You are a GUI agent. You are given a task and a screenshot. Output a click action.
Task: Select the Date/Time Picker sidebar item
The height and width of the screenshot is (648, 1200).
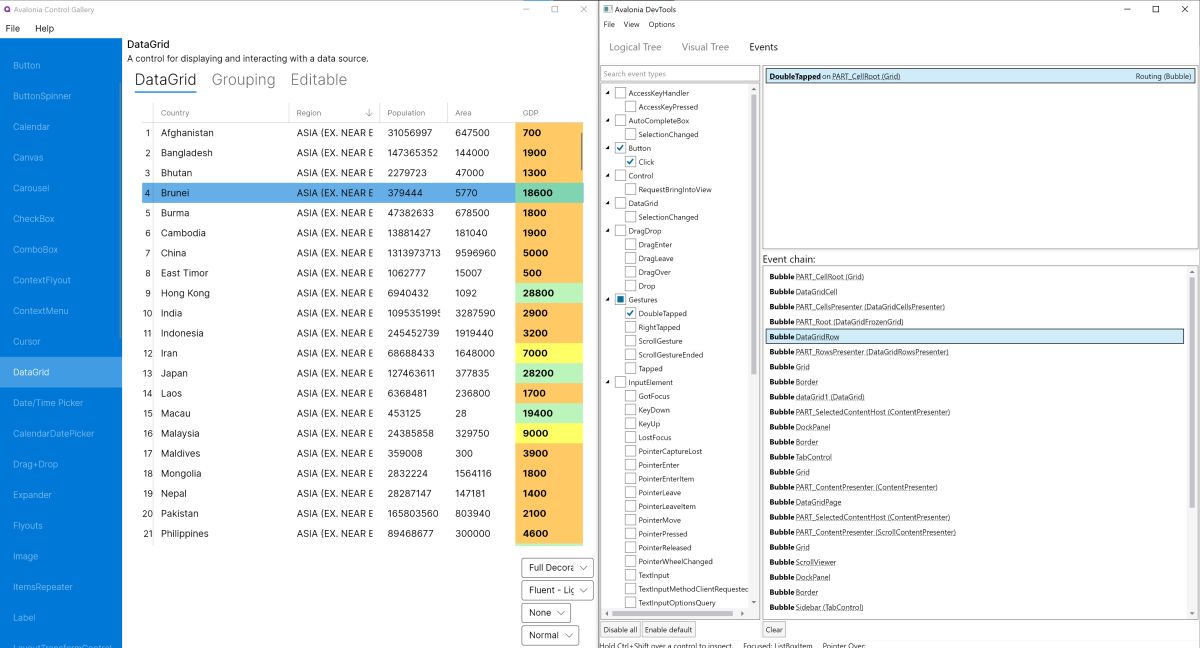(61, 403)
